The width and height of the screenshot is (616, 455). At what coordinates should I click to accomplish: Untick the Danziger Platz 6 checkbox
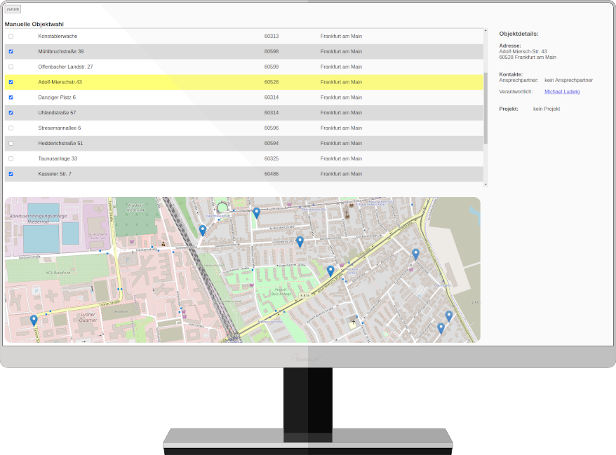[11, 98]
